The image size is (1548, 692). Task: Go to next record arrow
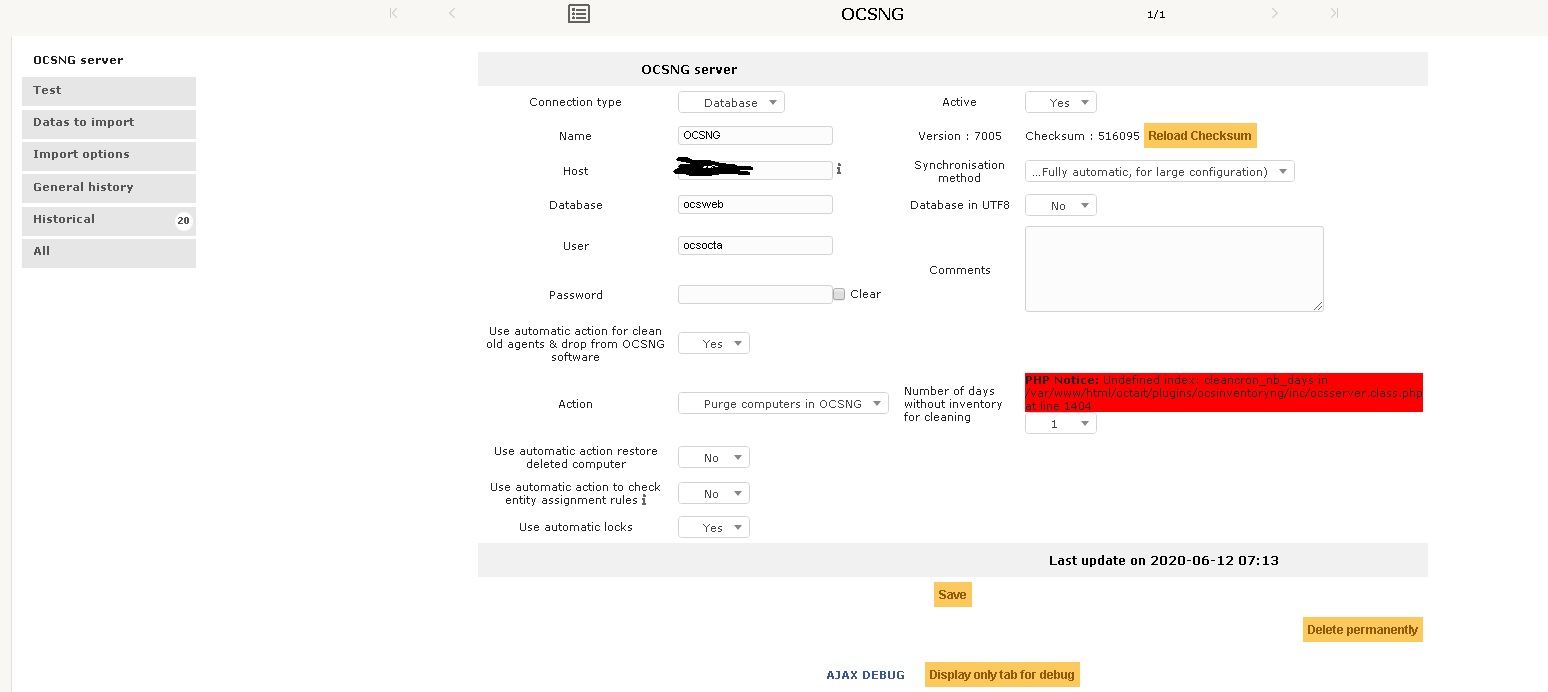click(x=1275, y=14)
